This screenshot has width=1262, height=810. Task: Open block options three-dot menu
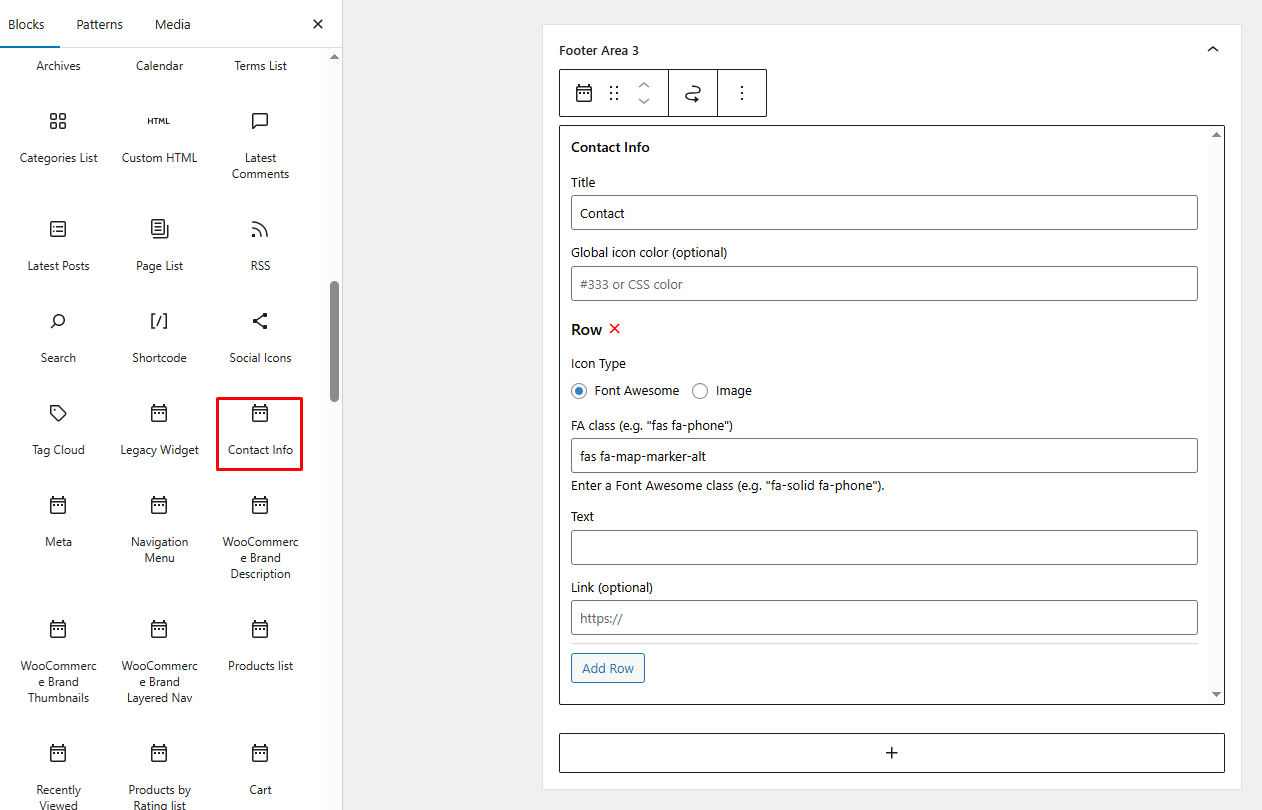coord(742,93)
